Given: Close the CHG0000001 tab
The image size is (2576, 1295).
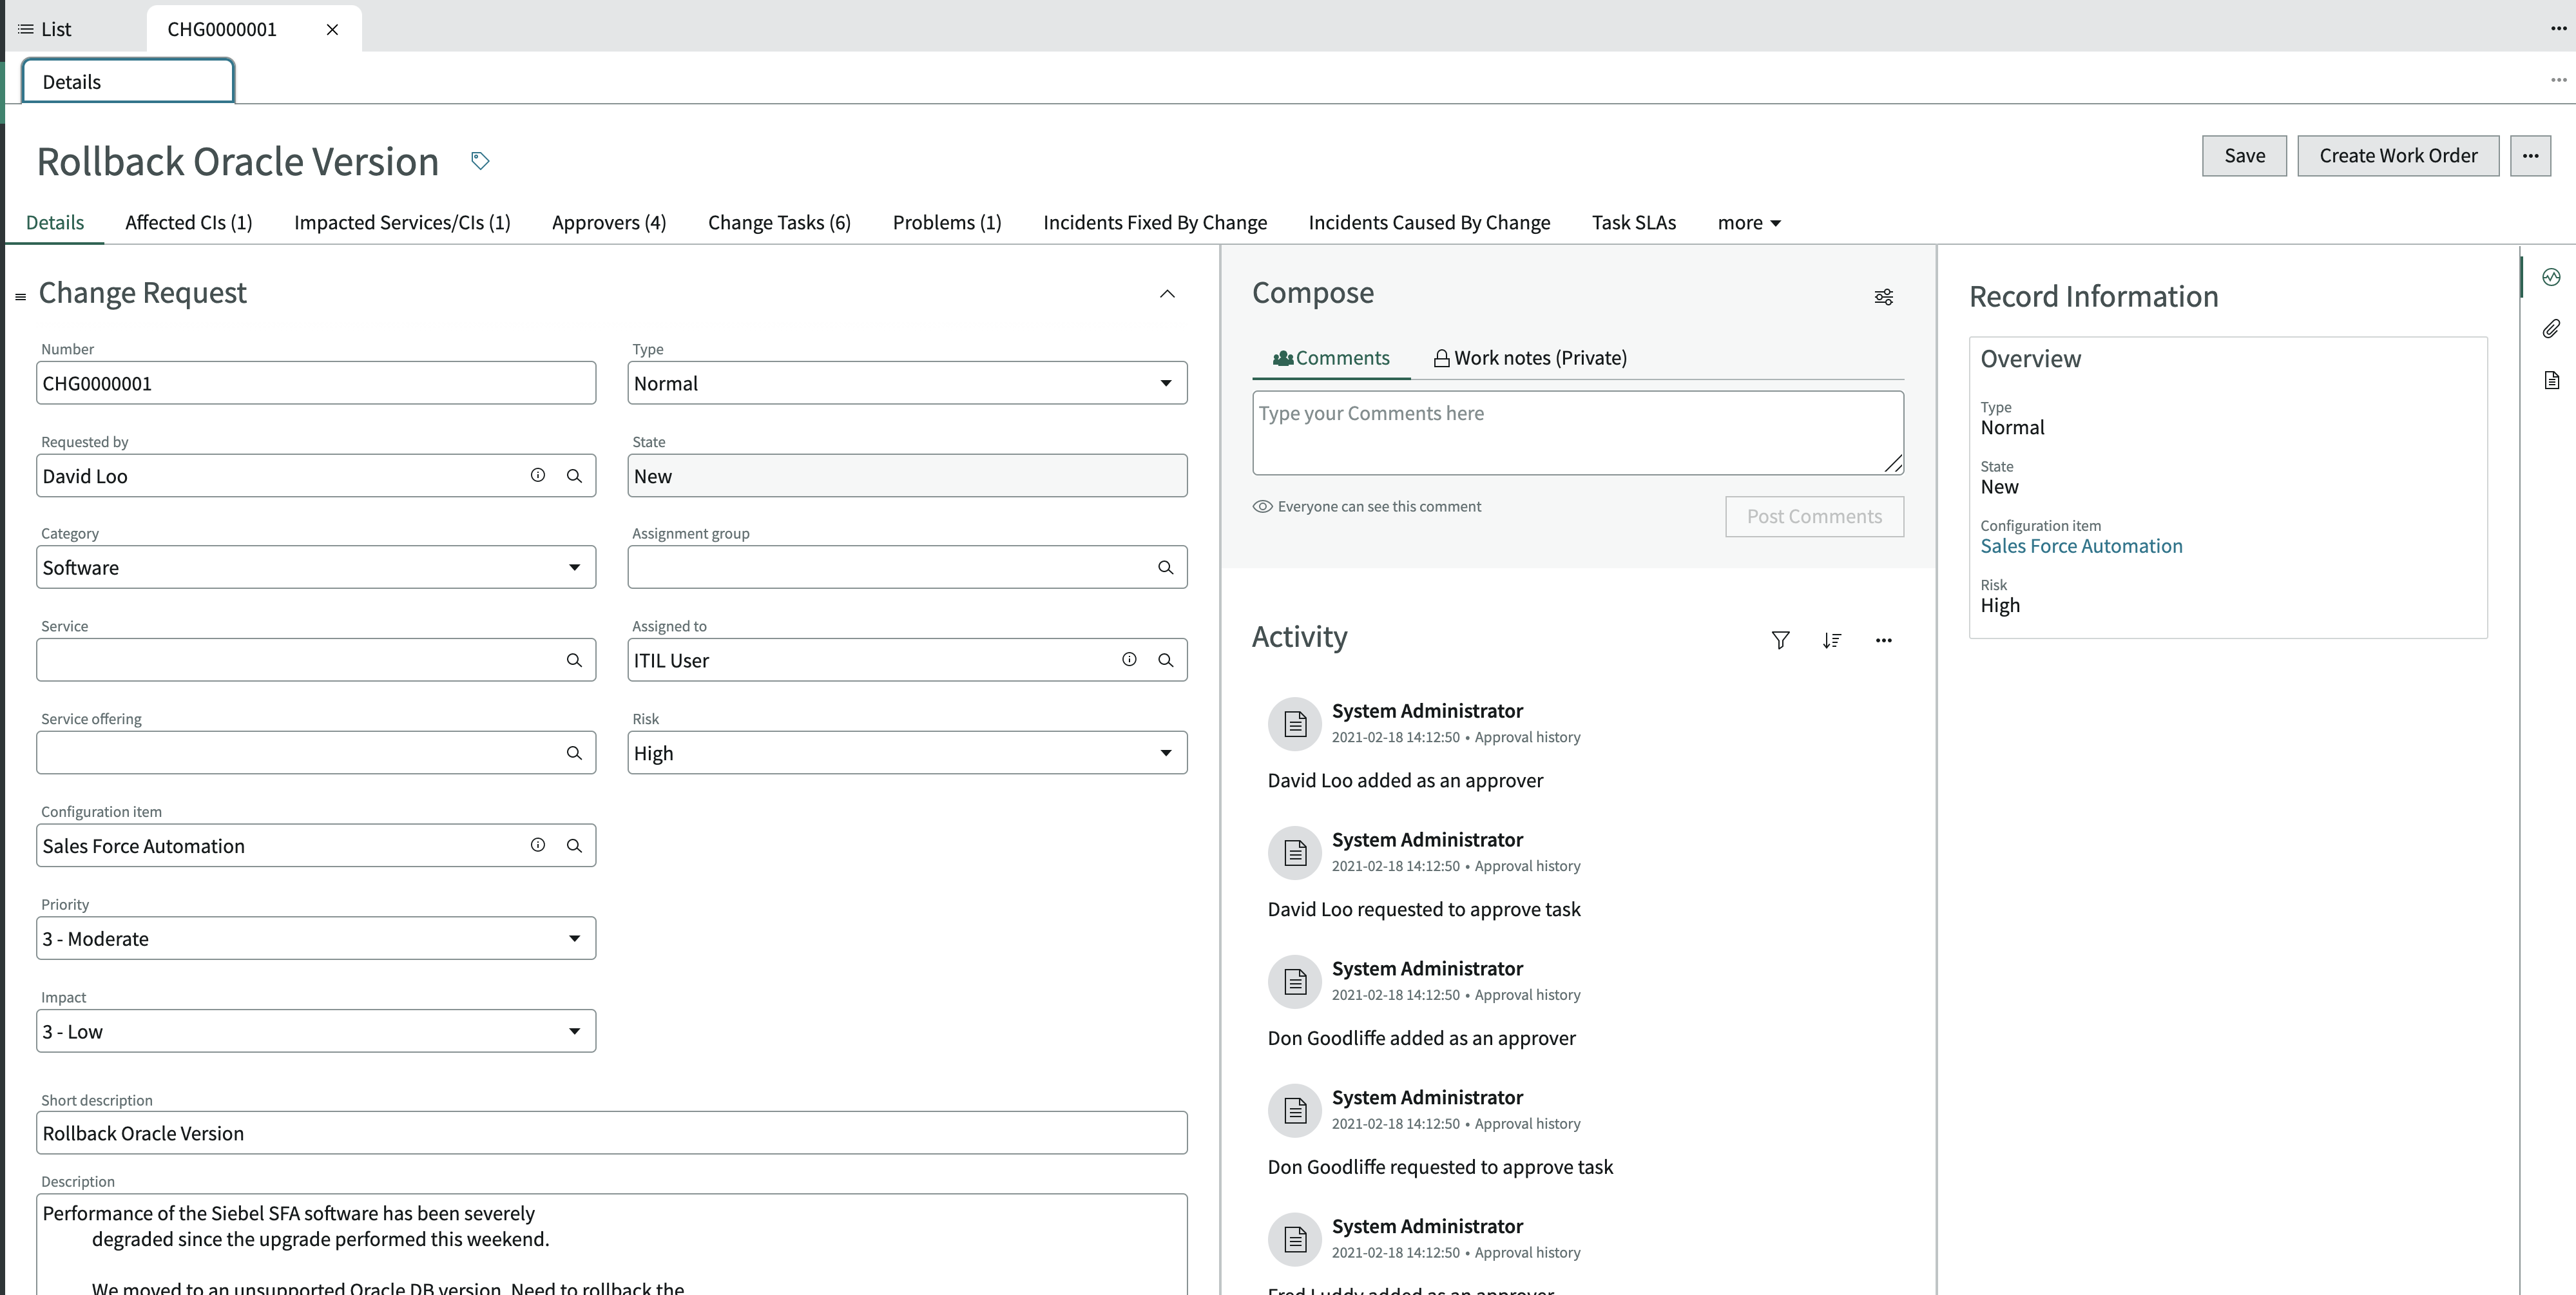Looking at the screenshot, I should 332,29.
